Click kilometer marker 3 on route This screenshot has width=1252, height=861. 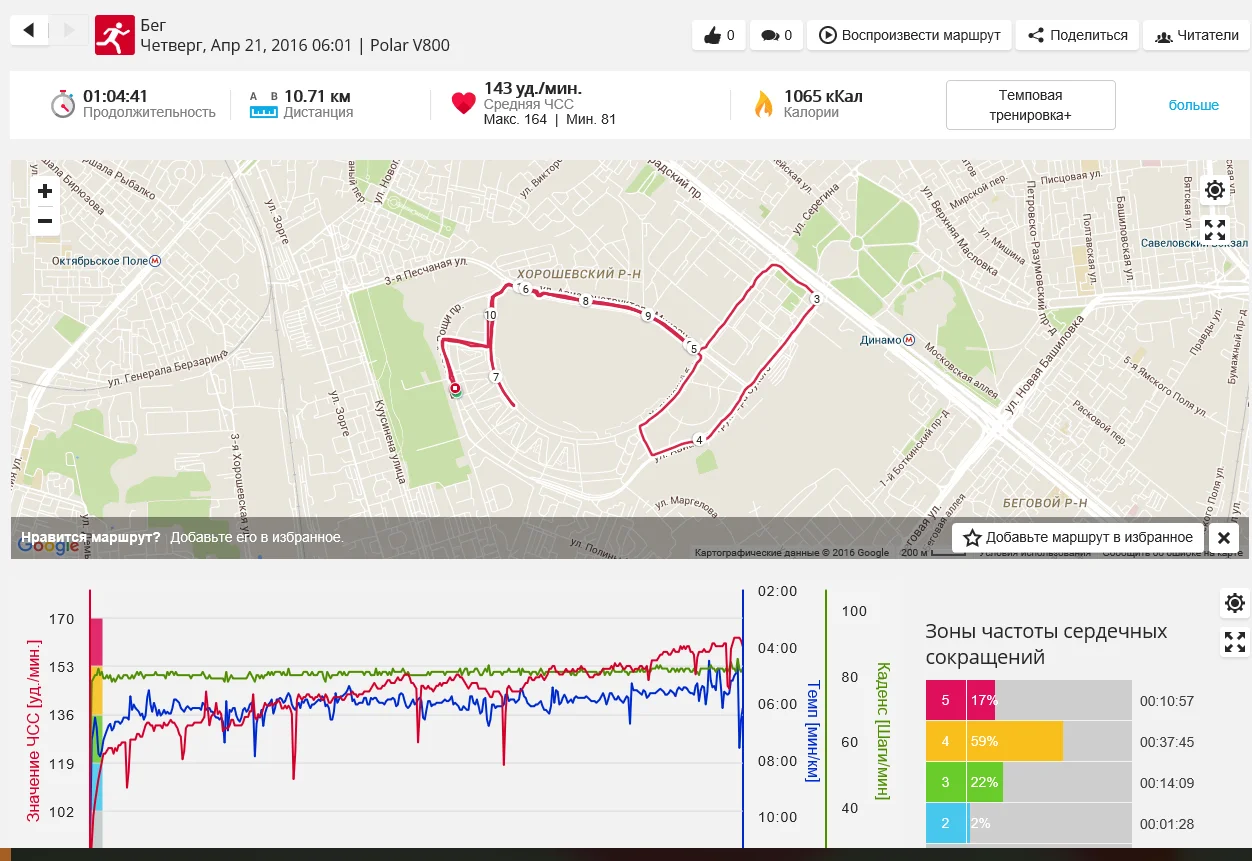tap(816, 299)
